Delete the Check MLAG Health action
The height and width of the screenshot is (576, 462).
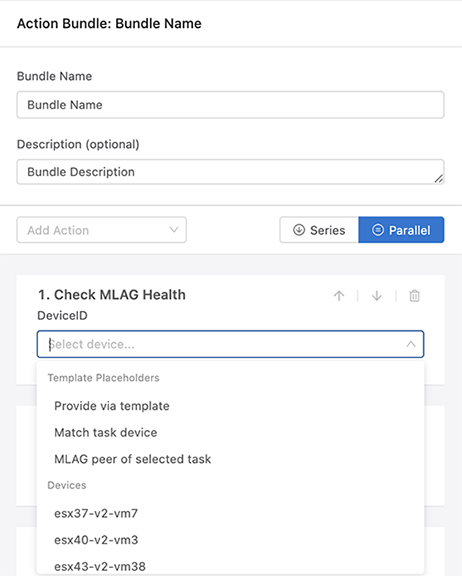pos(414,296)
